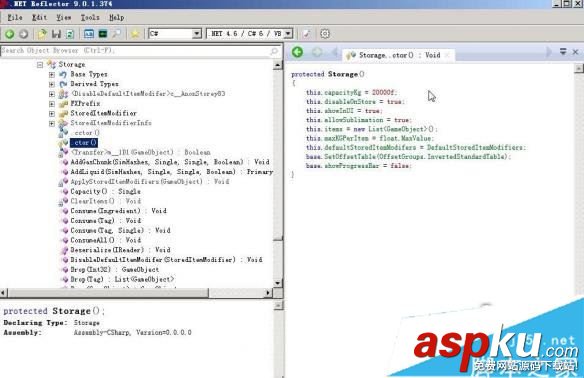Click the blue Assembly Browser toolbar icon
The height and width of the screenshot is (378, 584).
(89, 34)
